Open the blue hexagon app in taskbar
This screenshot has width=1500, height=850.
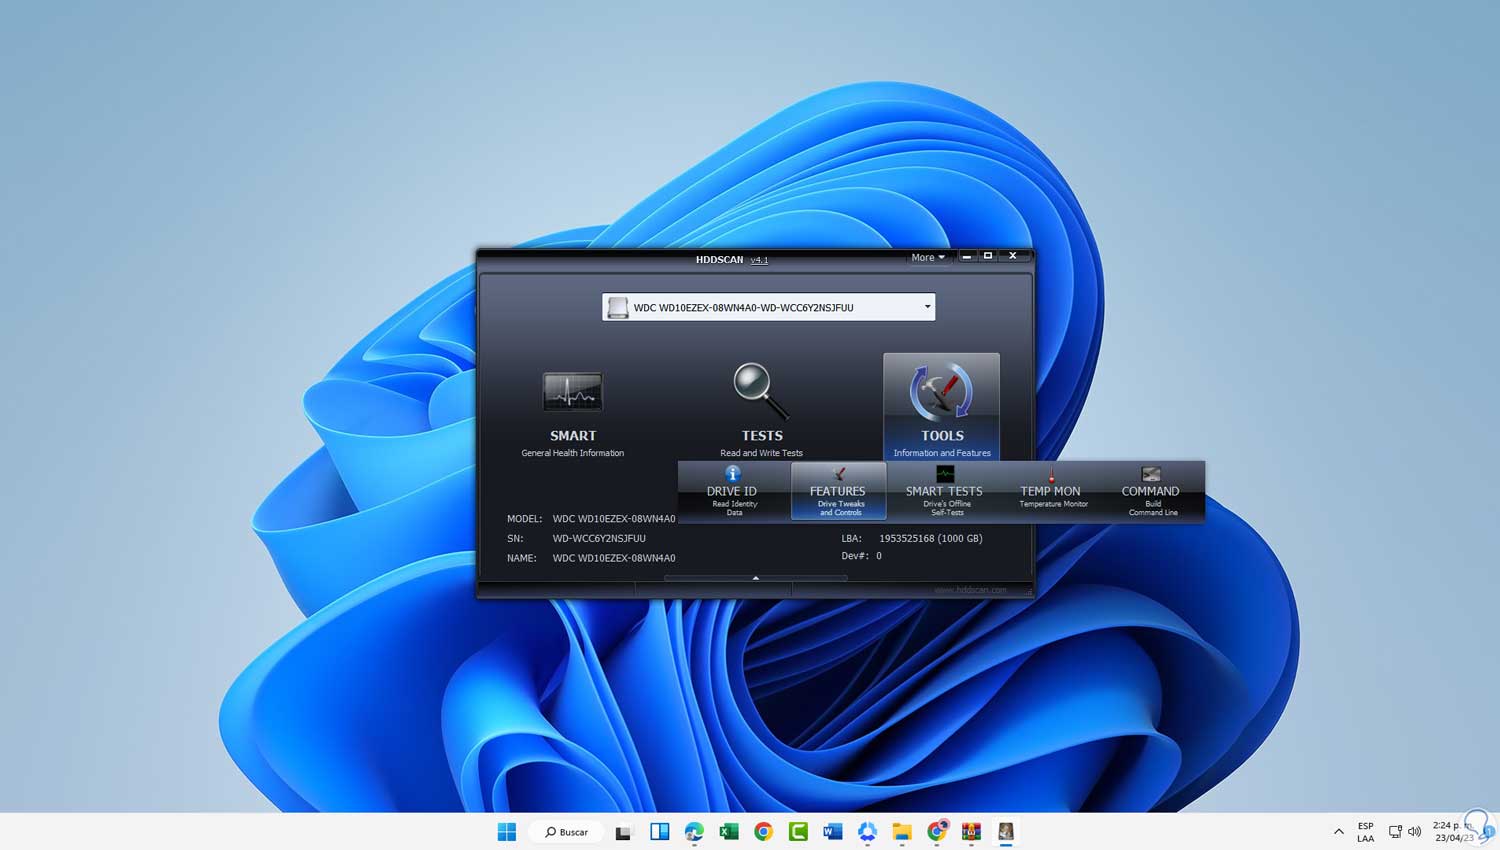(x=867, y=832)
